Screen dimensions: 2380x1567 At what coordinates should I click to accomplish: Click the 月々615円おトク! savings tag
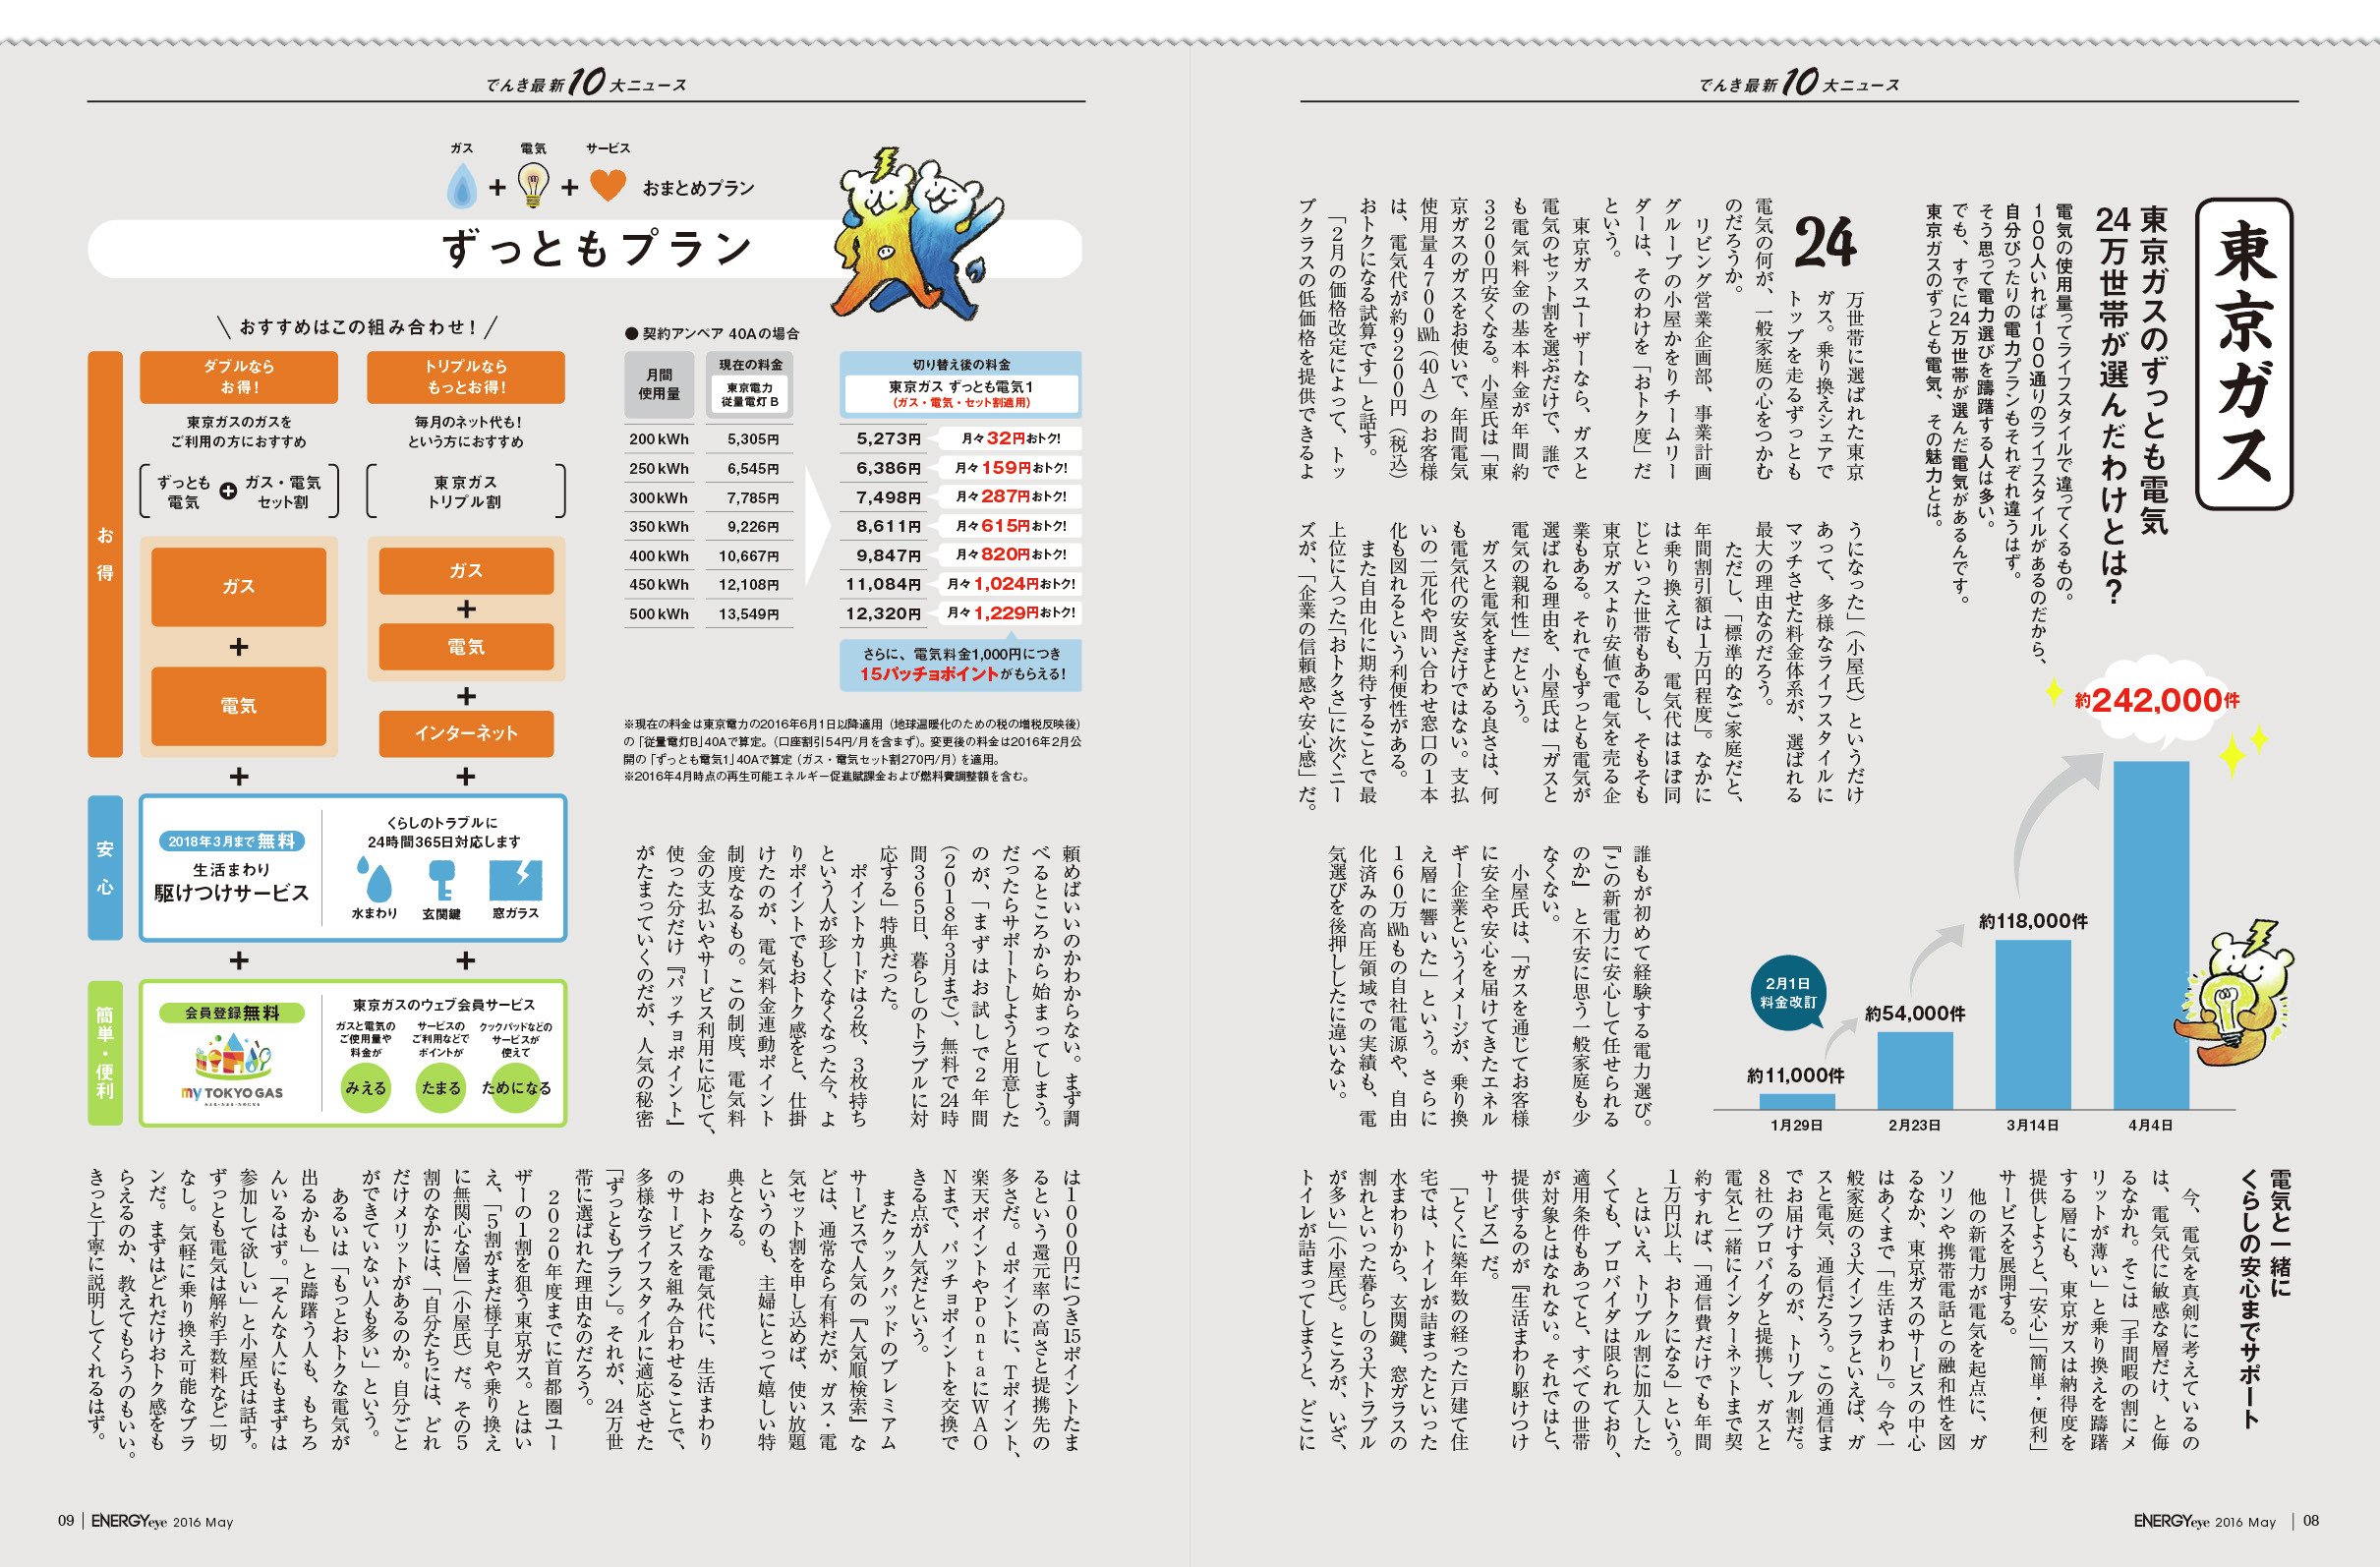tap(1010, 525)
